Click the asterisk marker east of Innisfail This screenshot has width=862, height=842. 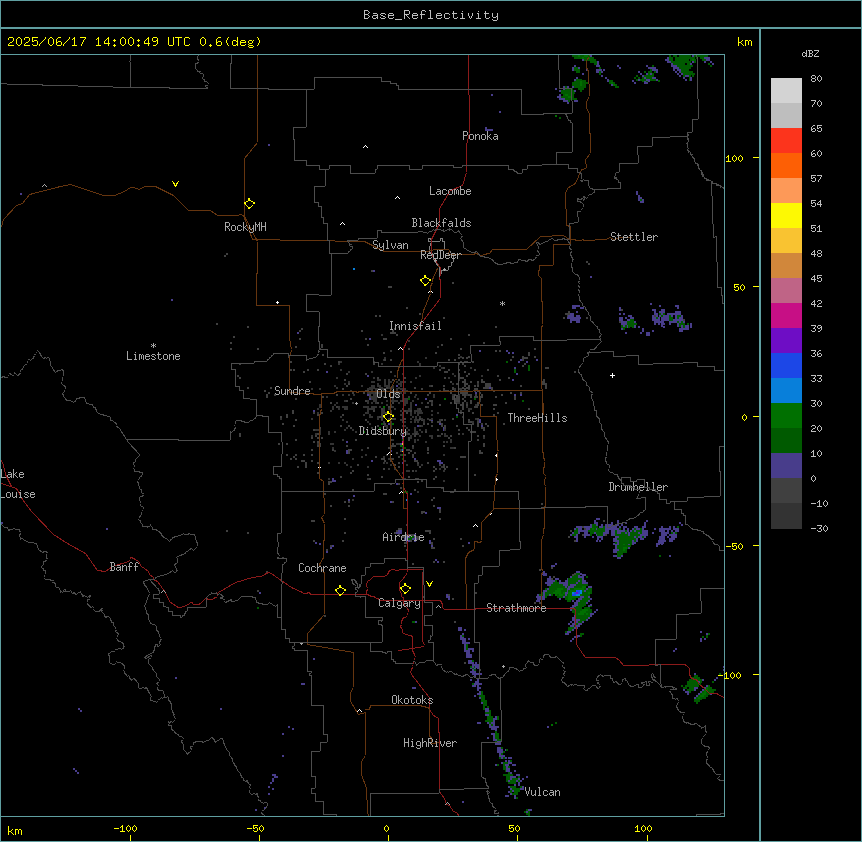502,303
